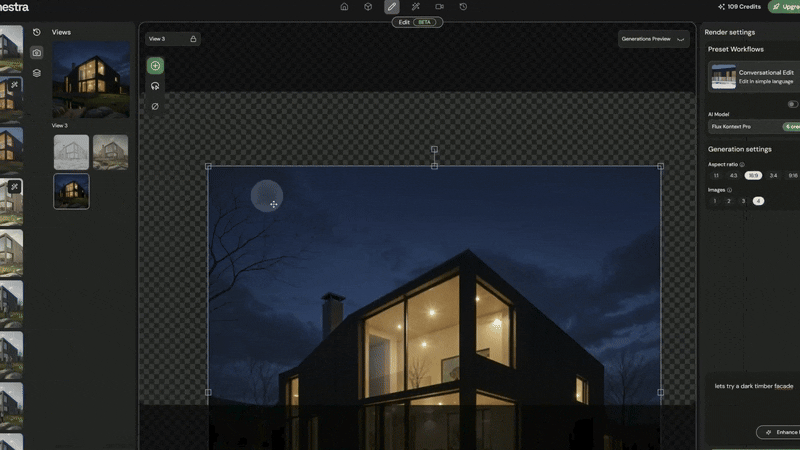800x450 pixels.
Task: Click the right-middle resize handle of the image
Action: click(661, 392)
